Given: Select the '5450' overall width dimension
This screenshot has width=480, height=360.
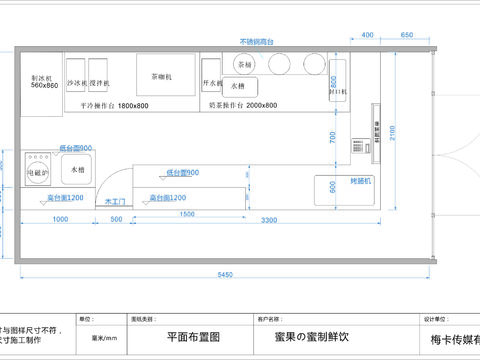Looking at the screenshot, I should pyautogui.click(x=225, y=275).
